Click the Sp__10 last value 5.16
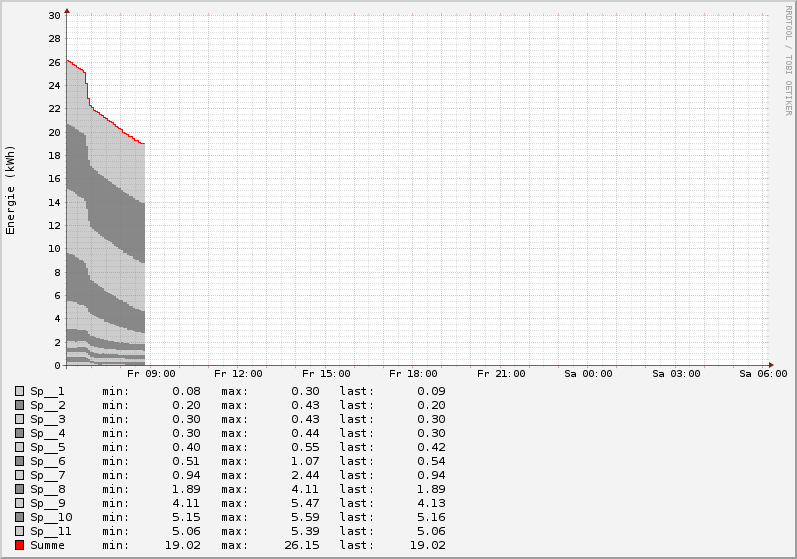 [x=429, y=517]
